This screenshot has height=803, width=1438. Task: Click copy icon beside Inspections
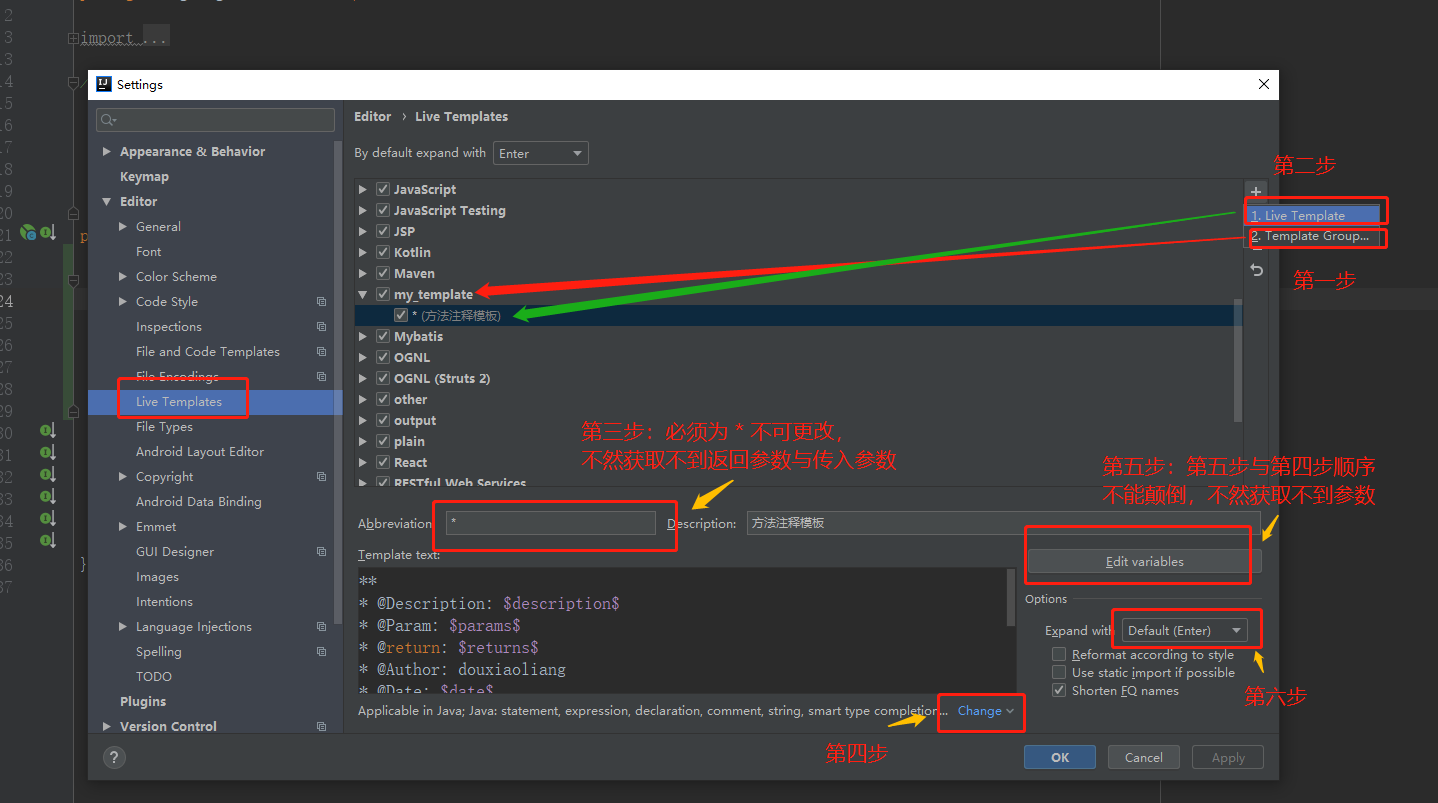coord(321,327)
